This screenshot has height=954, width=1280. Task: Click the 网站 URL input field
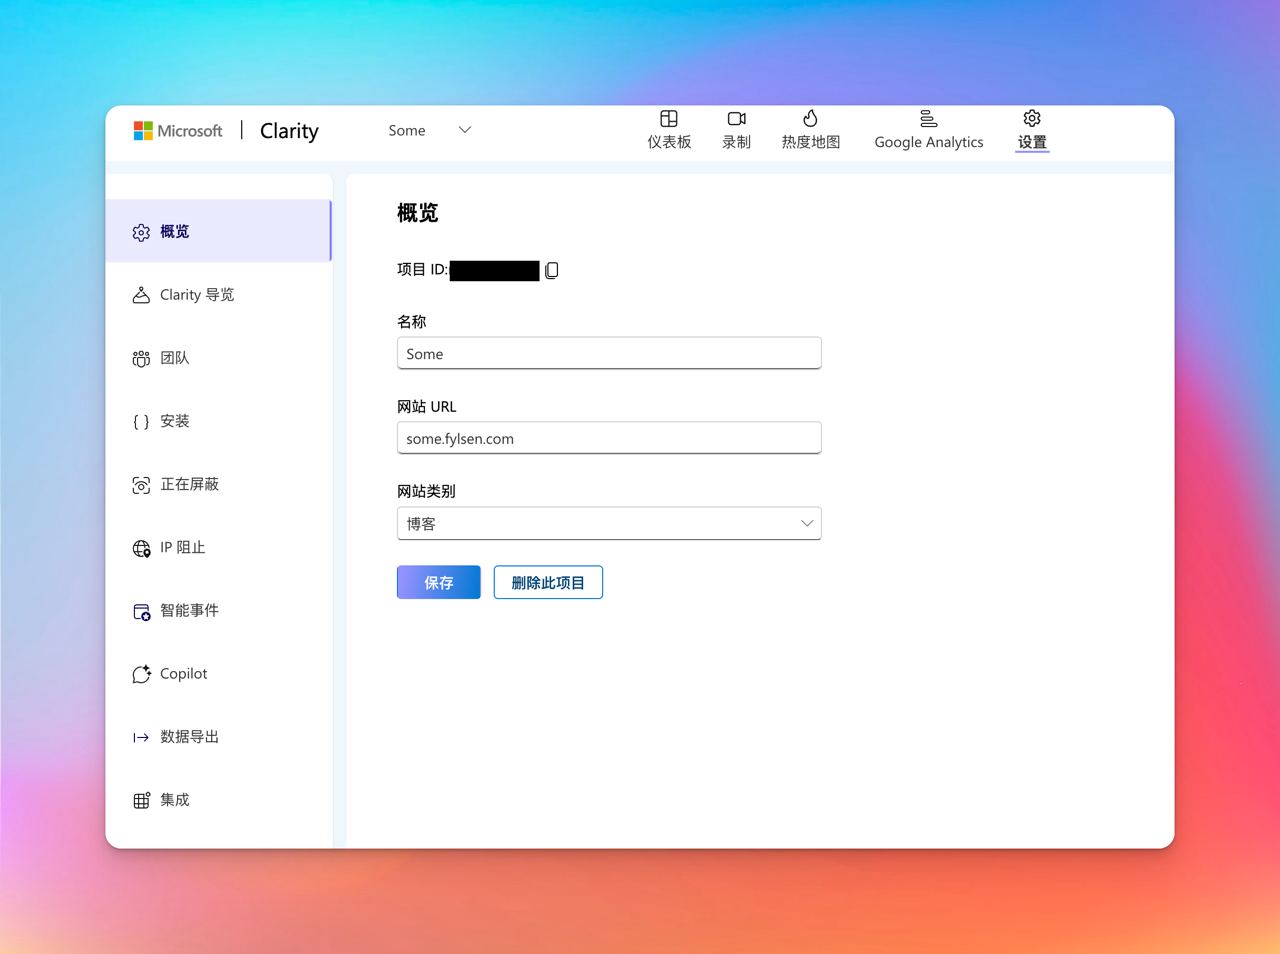(609, 438)
